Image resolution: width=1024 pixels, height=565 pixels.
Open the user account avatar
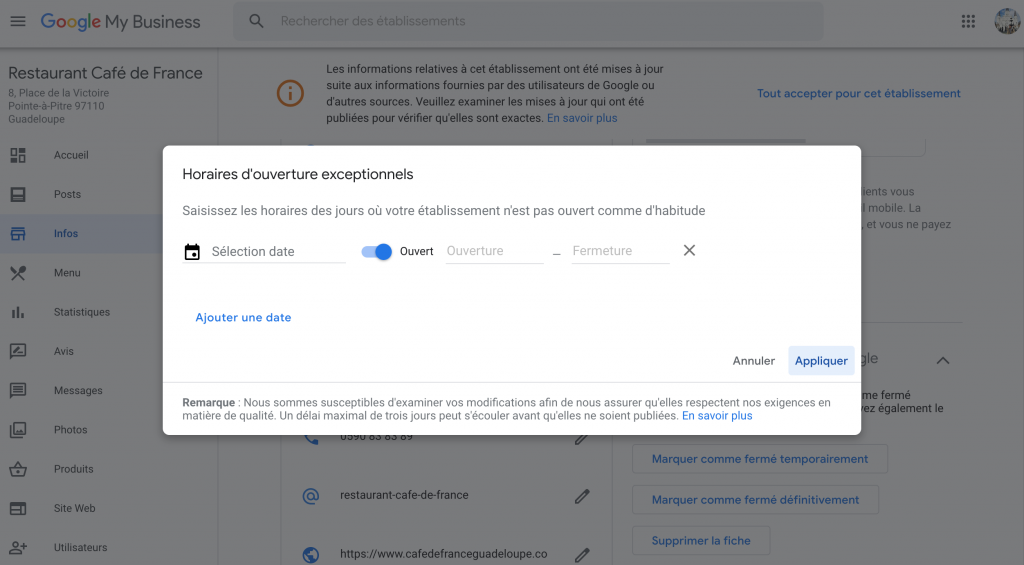pyautogui.click(x=1006, y=21)
